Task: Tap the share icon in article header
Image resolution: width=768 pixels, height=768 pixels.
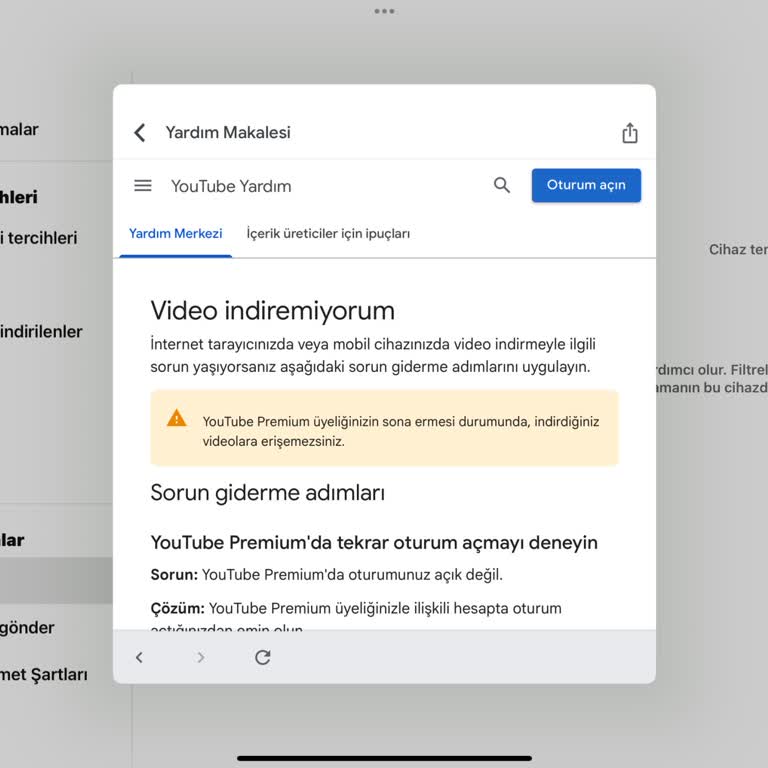Action: click(630, 133)
